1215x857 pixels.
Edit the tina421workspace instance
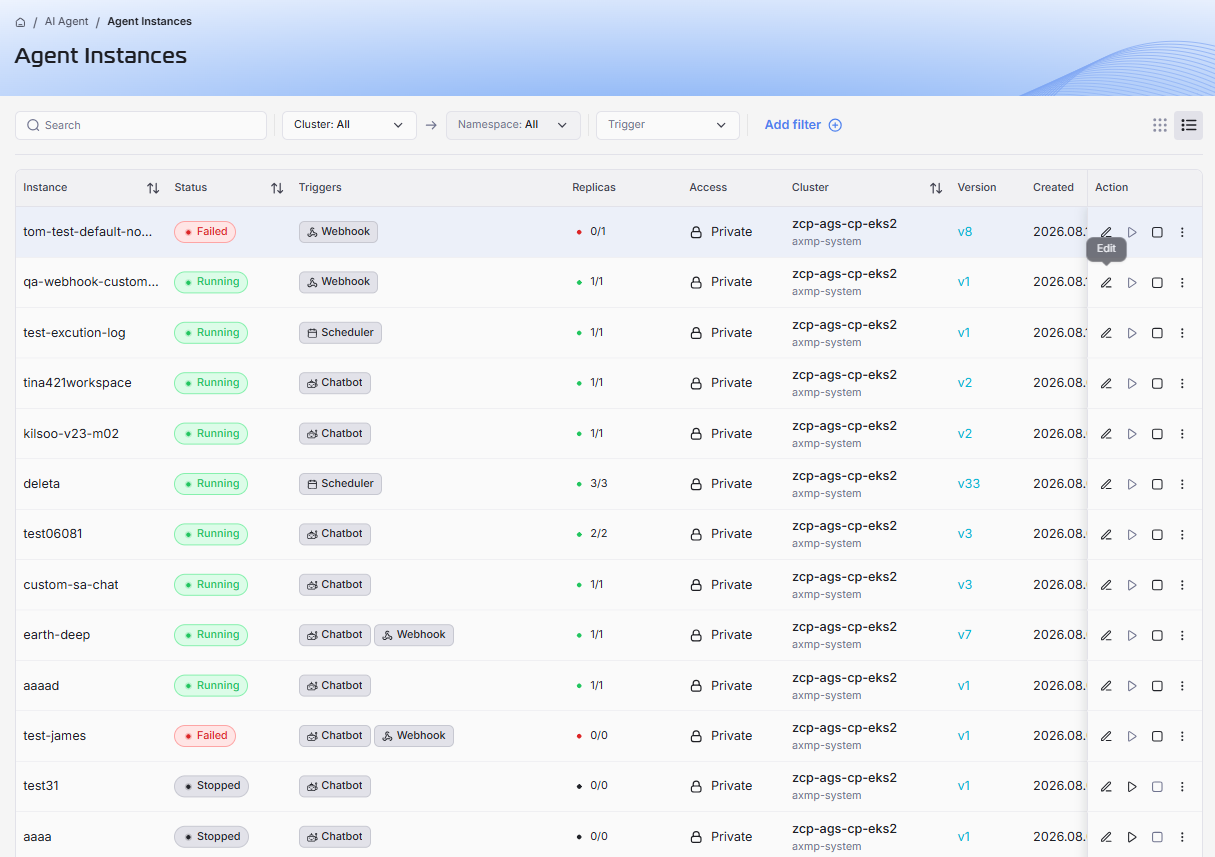point(1106,383)
